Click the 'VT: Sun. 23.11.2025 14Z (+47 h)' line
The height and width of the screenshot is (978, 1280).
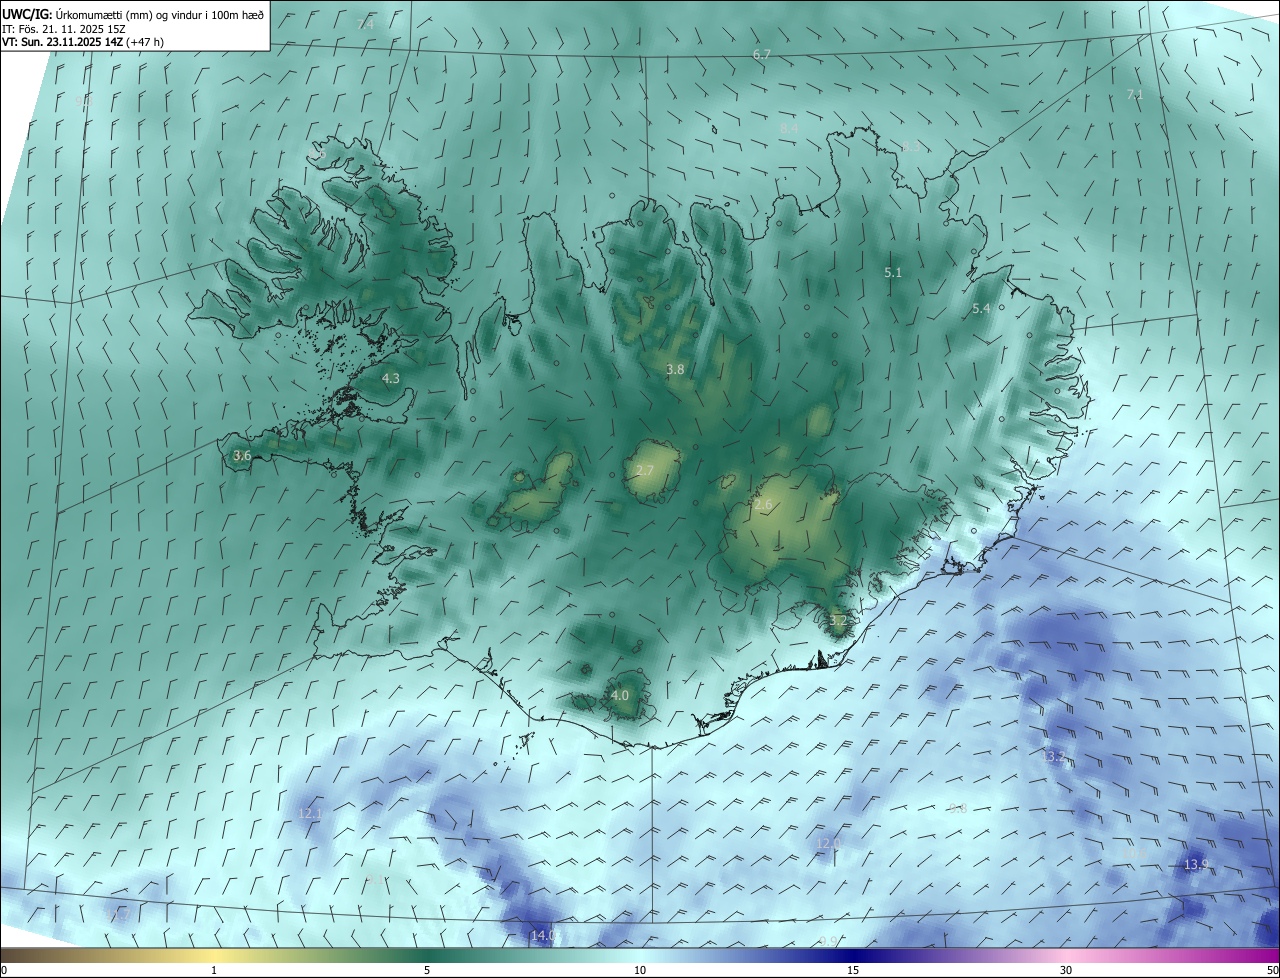click(83, 42)
